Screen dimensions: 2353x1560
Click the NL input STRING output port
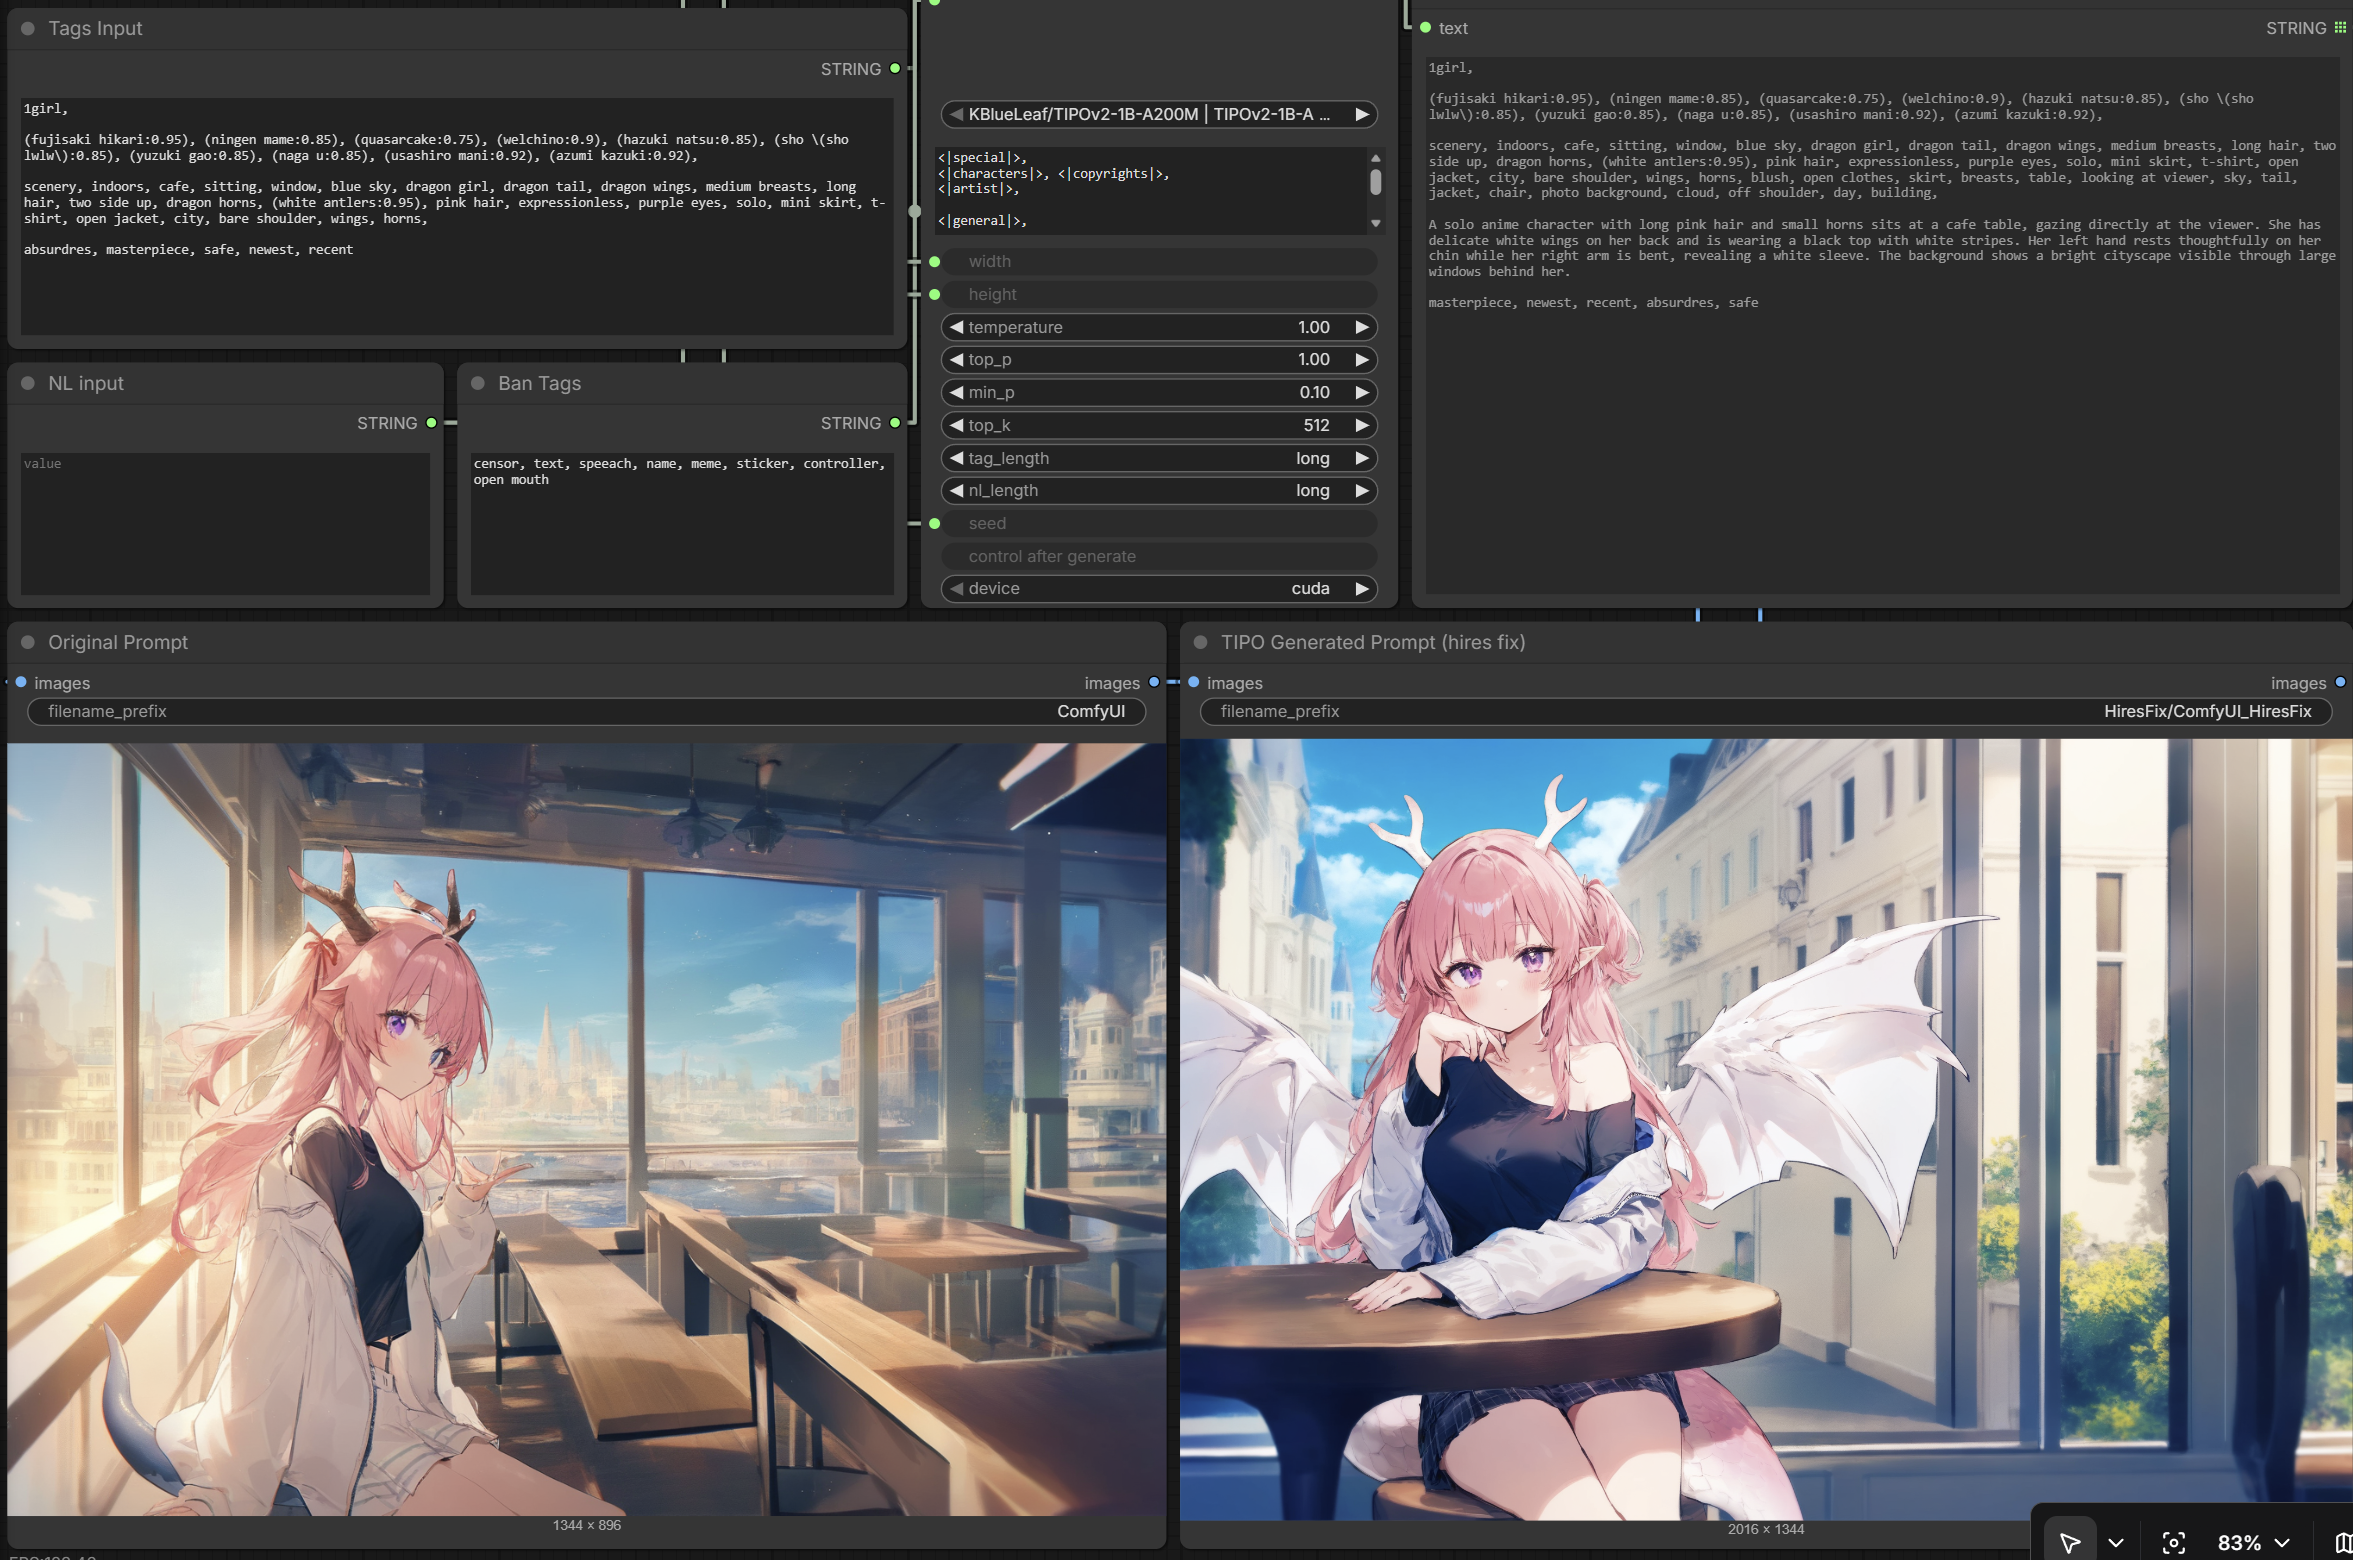431,423
